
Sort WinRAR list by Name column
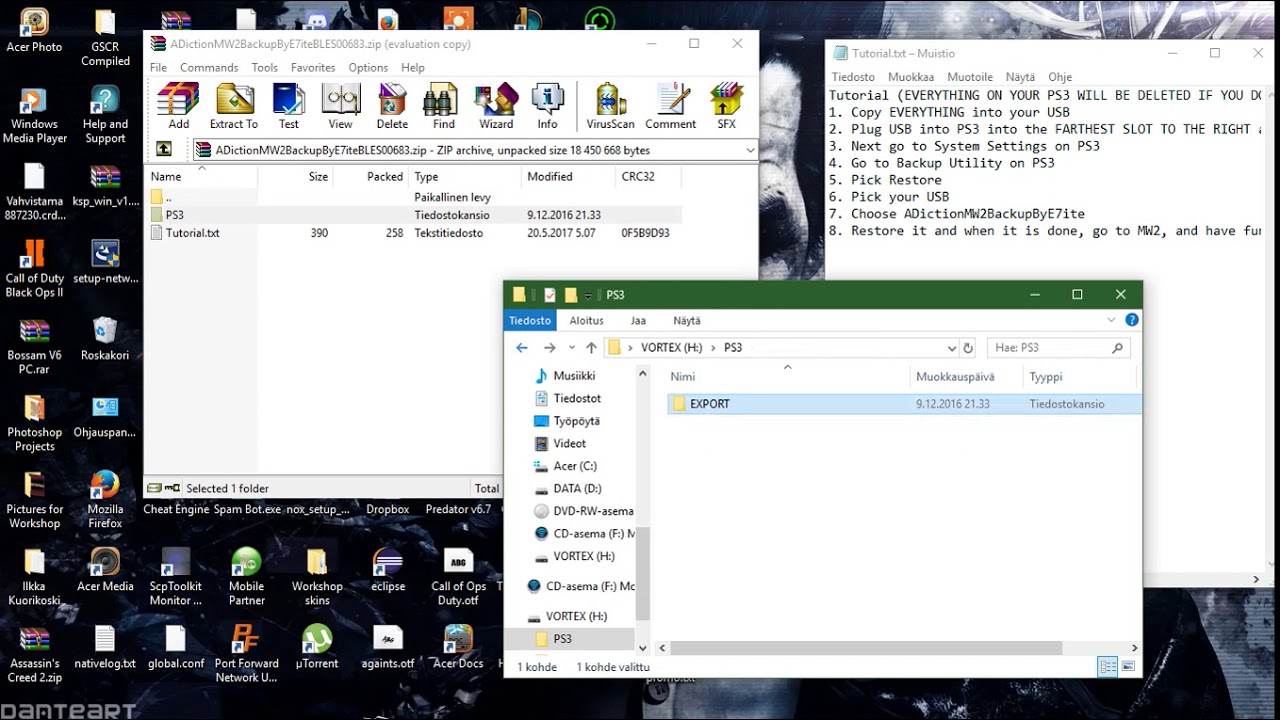(x=201, y=176)
